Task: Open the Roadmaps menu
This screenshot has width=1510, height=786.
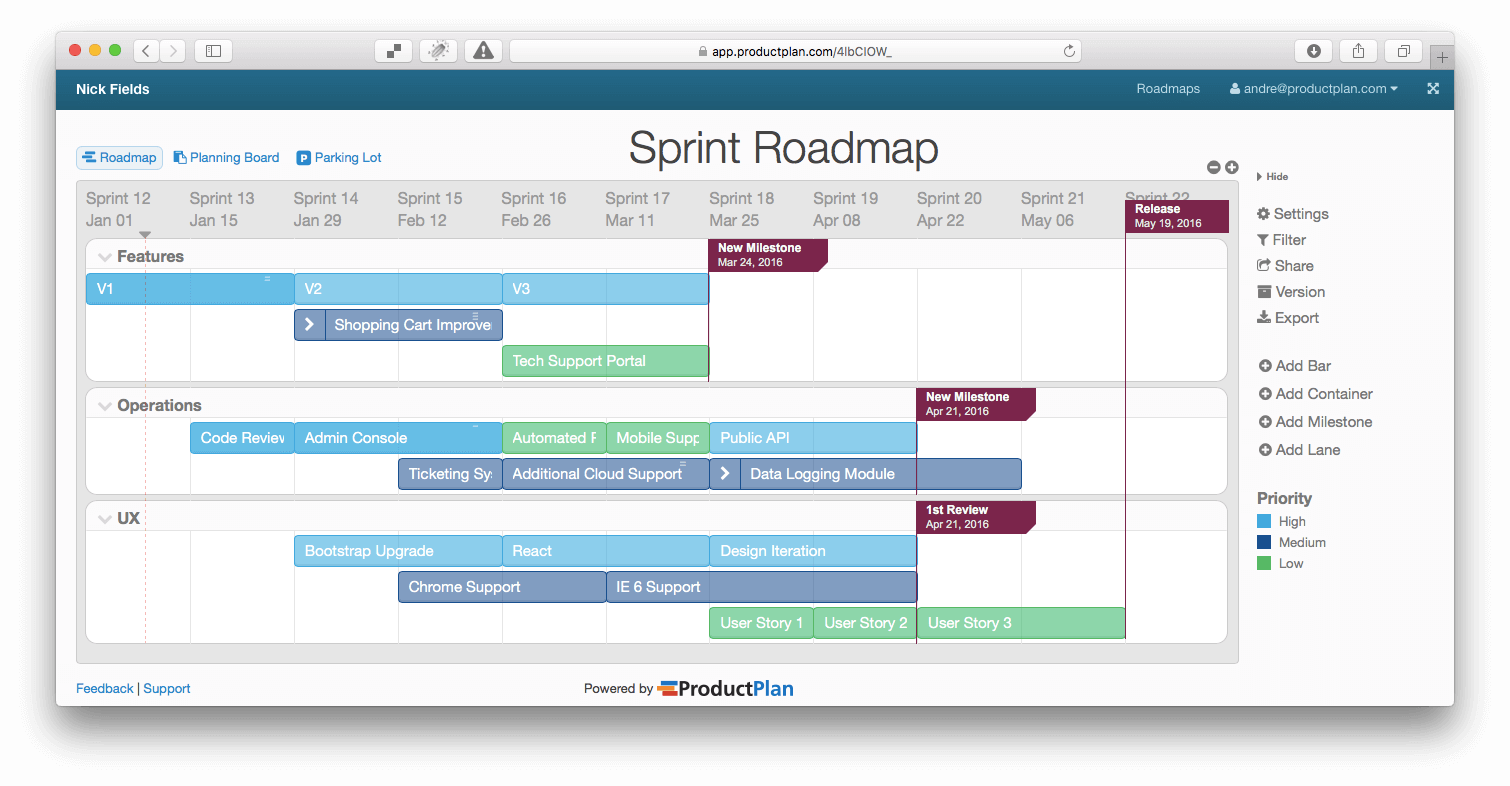Action: pos(1167,89)
